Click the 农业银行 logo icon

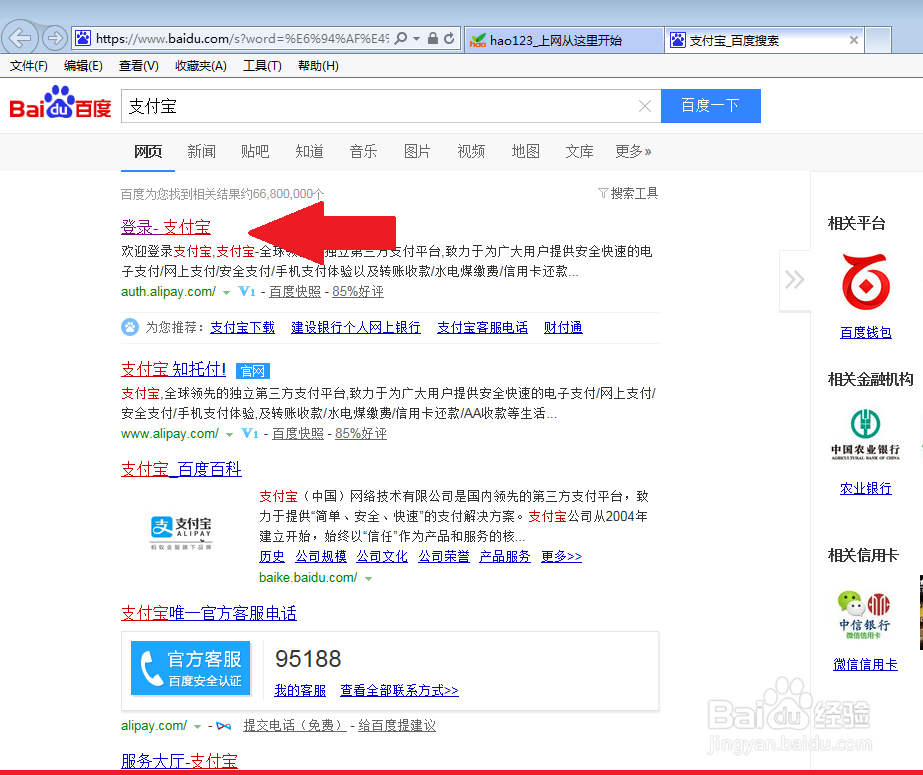pos(865,434)
